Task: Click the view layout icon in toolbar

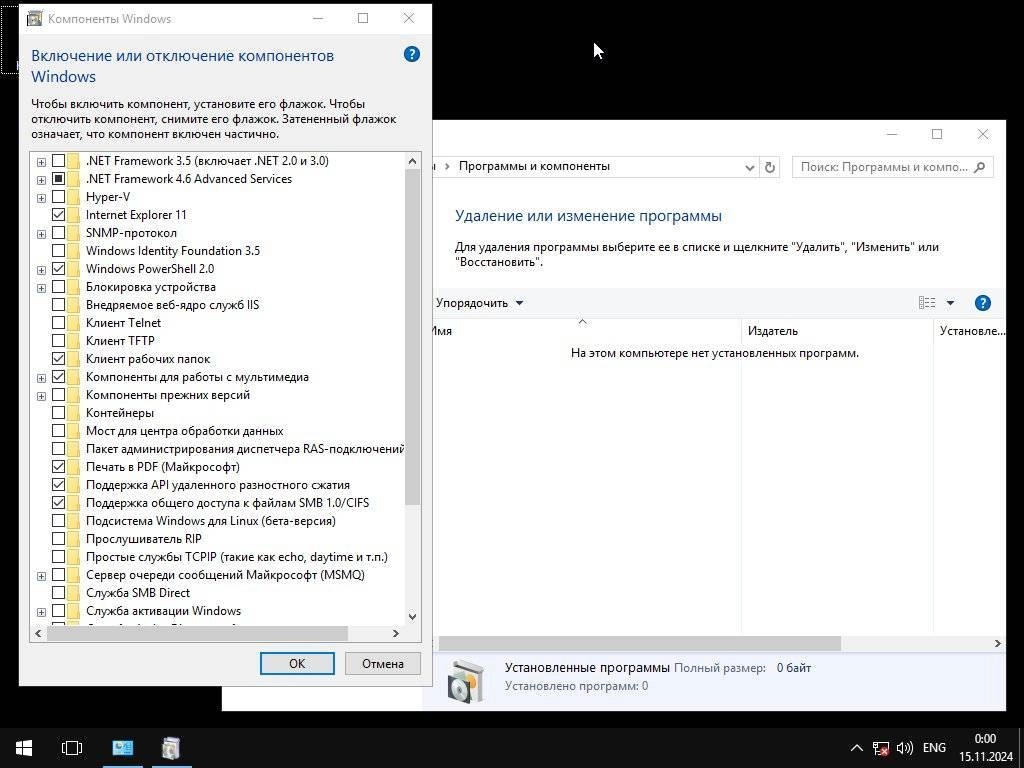Action: (927, 302)
